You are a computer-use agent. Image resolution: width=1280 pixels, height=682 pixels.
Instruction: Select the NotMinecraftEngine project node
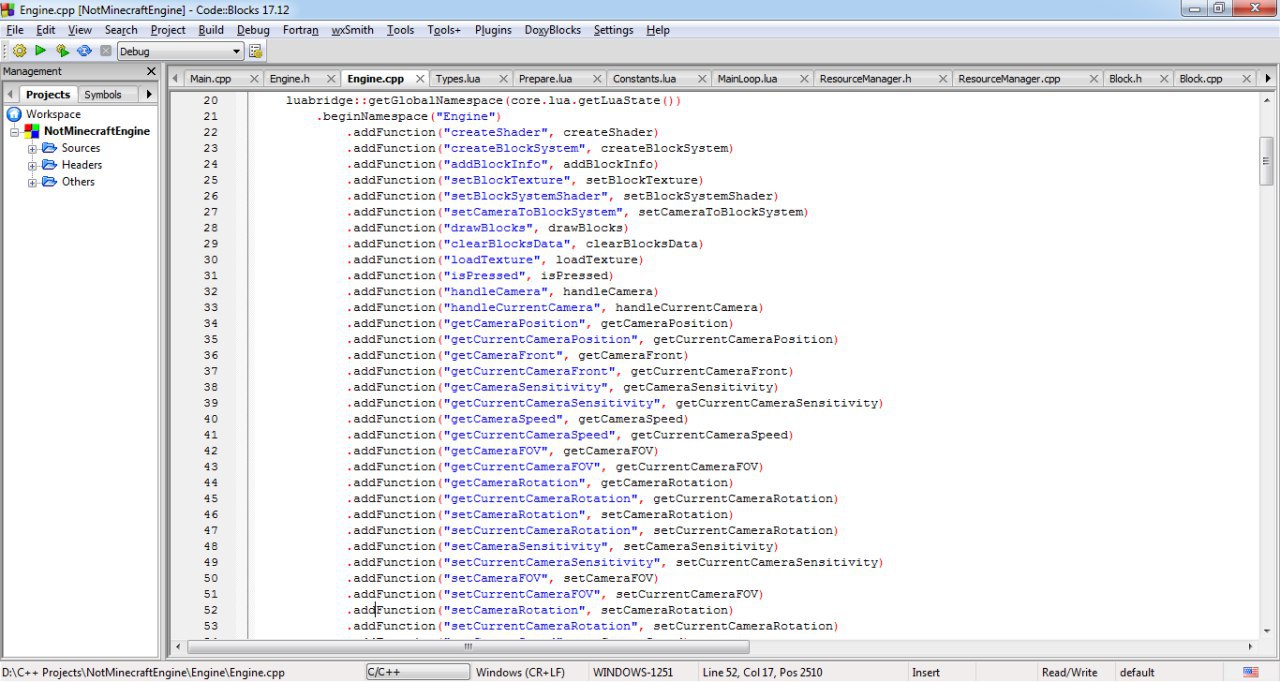[96, 131]
